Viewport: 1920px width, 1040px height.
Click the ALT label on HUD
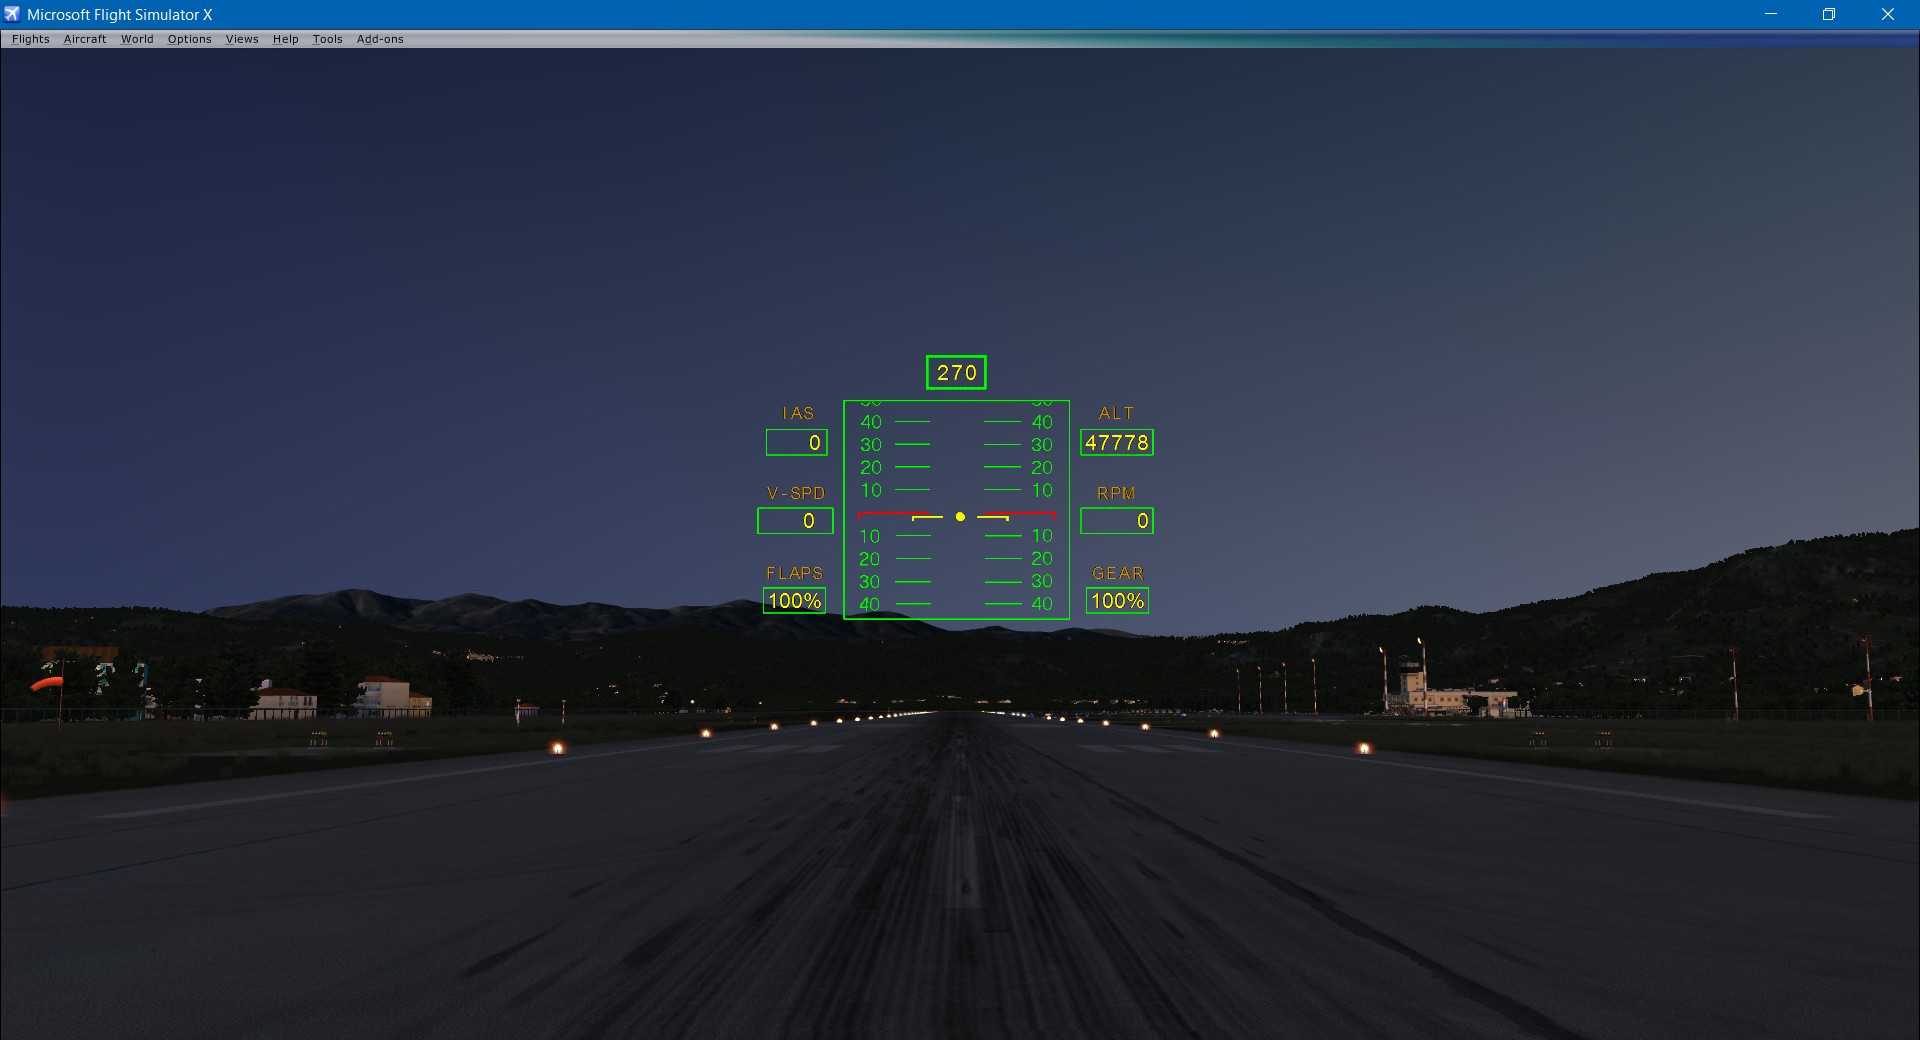(x=1117, y=413)
